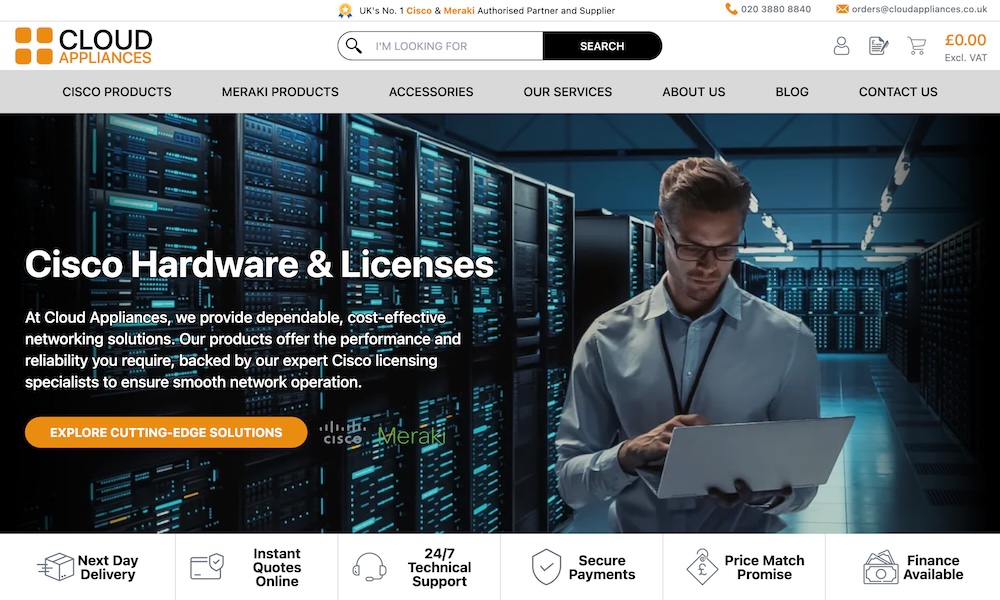Open the user account icon
The height and width of the screenshot is (600, 1000).
coord(841,46)
